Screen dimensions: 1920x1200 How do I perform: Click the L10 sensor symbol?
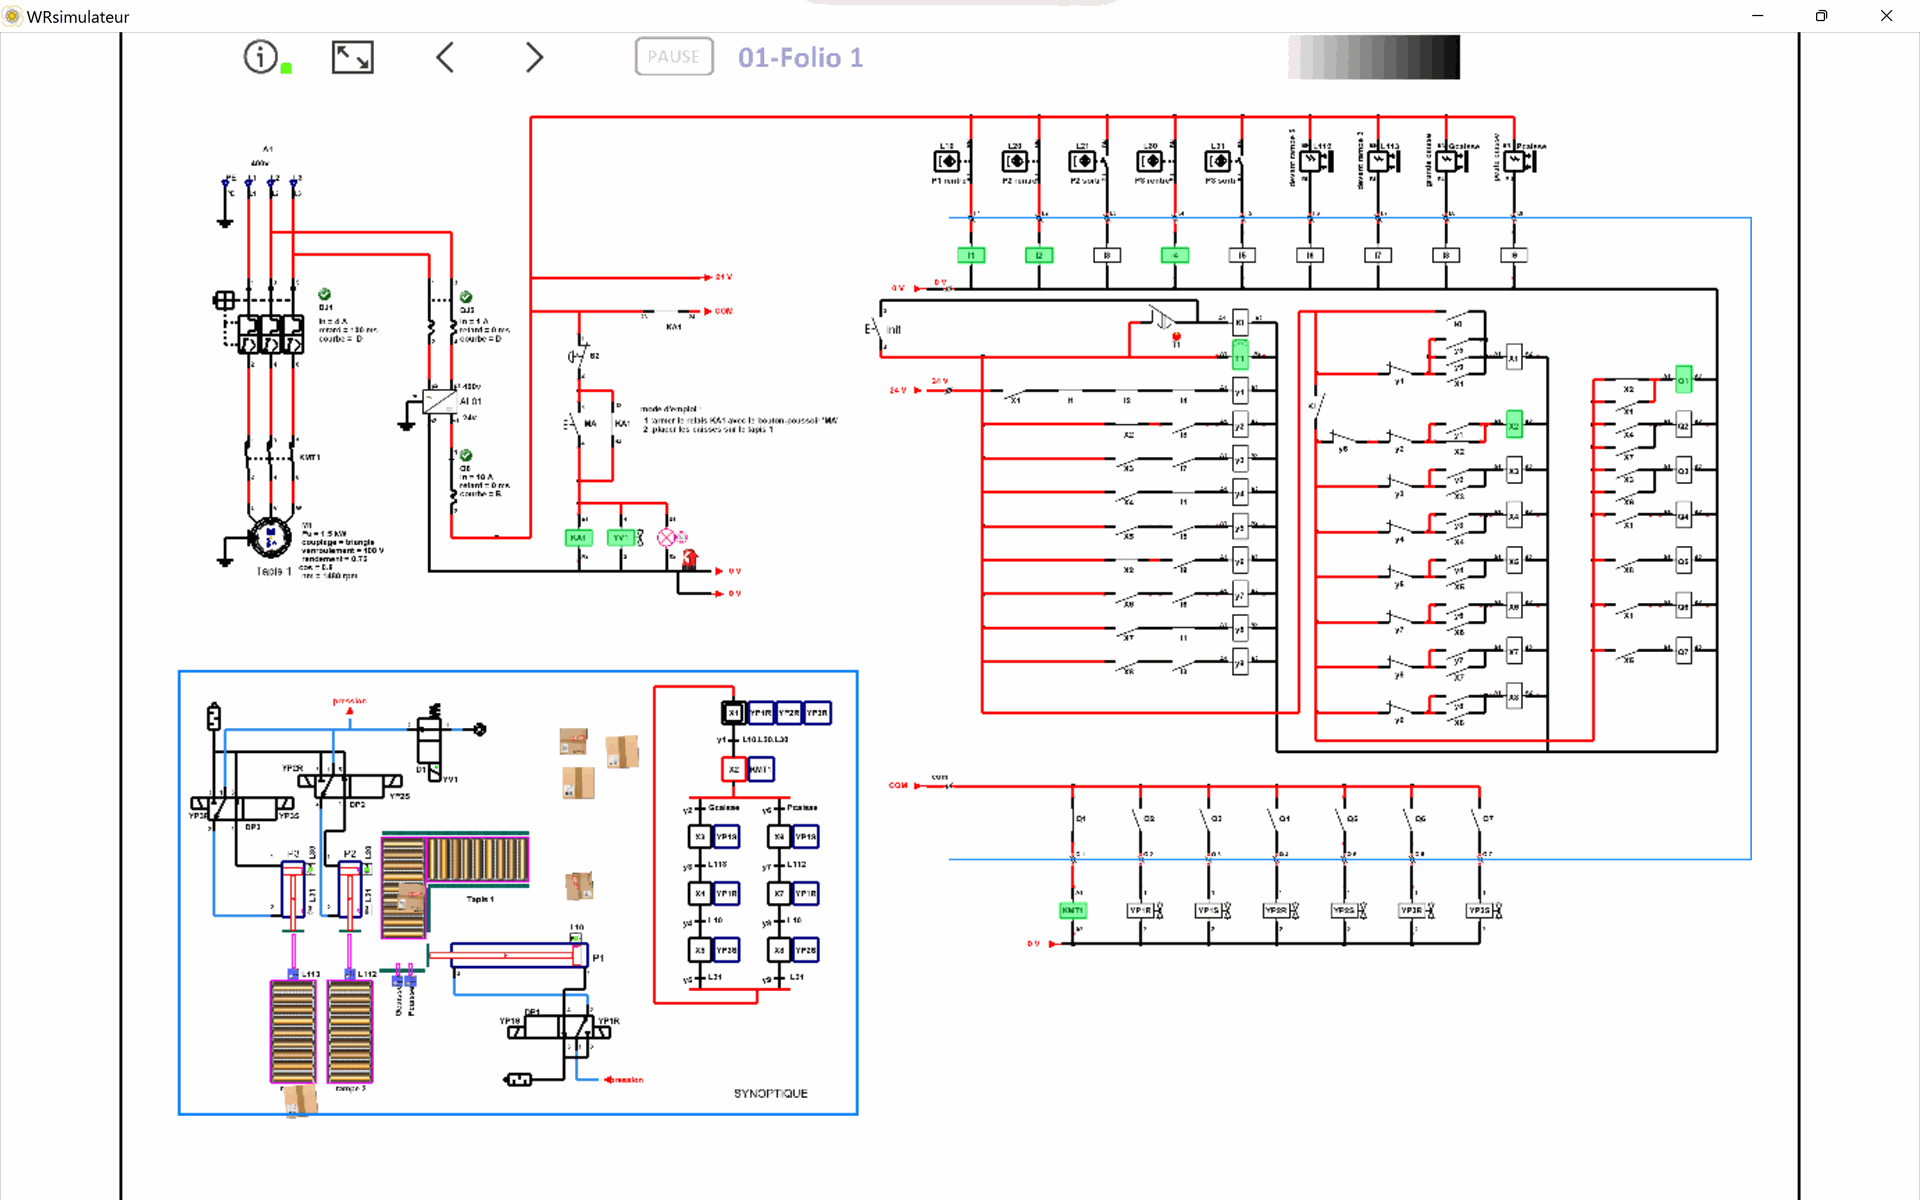(946, 161)
